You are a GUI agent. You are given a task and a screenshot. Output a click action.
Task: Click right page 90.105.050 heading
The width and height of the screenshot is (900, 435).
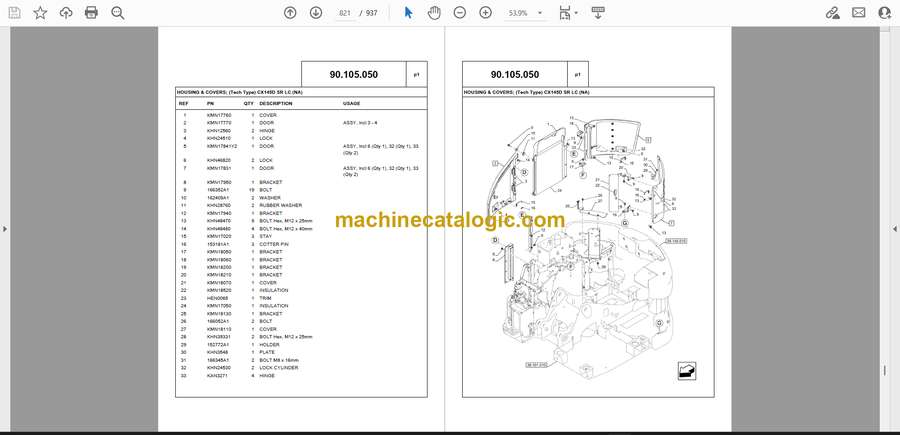coord(515,75)
